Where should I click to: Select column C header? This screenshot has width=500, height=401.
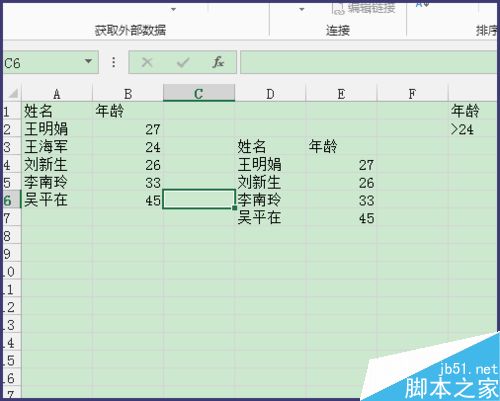[x=199, y=93]
